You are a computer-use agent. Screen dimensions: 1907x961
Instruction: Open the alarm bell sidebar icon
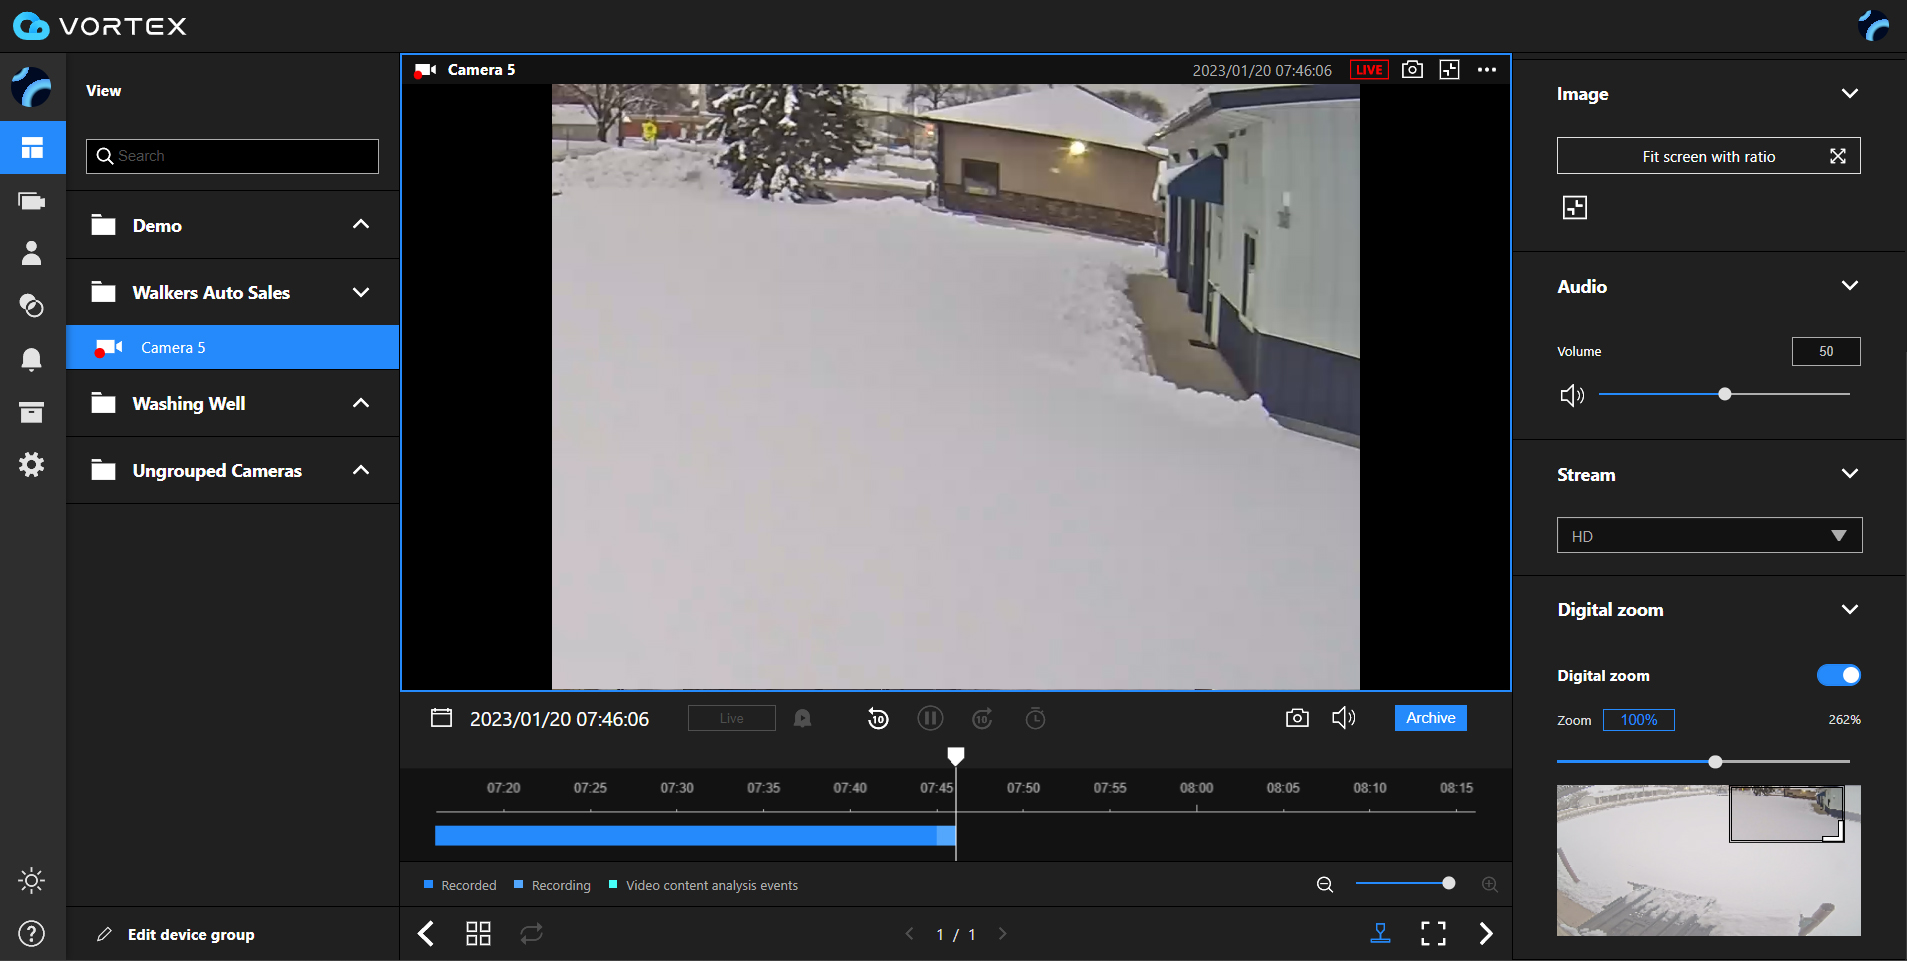(x=32, y=359)
